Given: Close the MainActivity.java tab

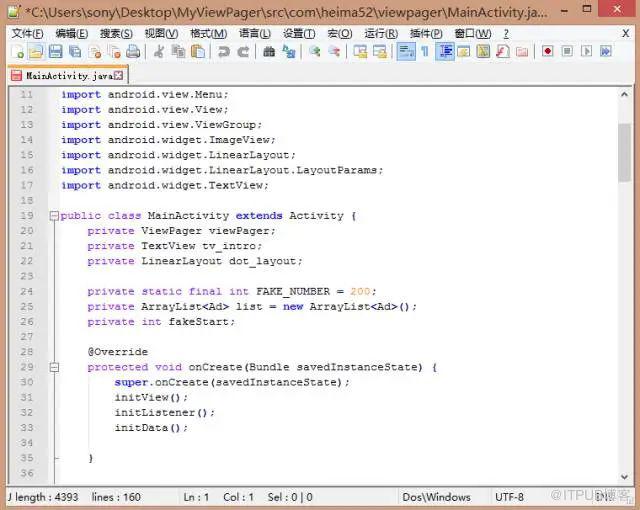Looking at the screenshot, I should [118, 75].
